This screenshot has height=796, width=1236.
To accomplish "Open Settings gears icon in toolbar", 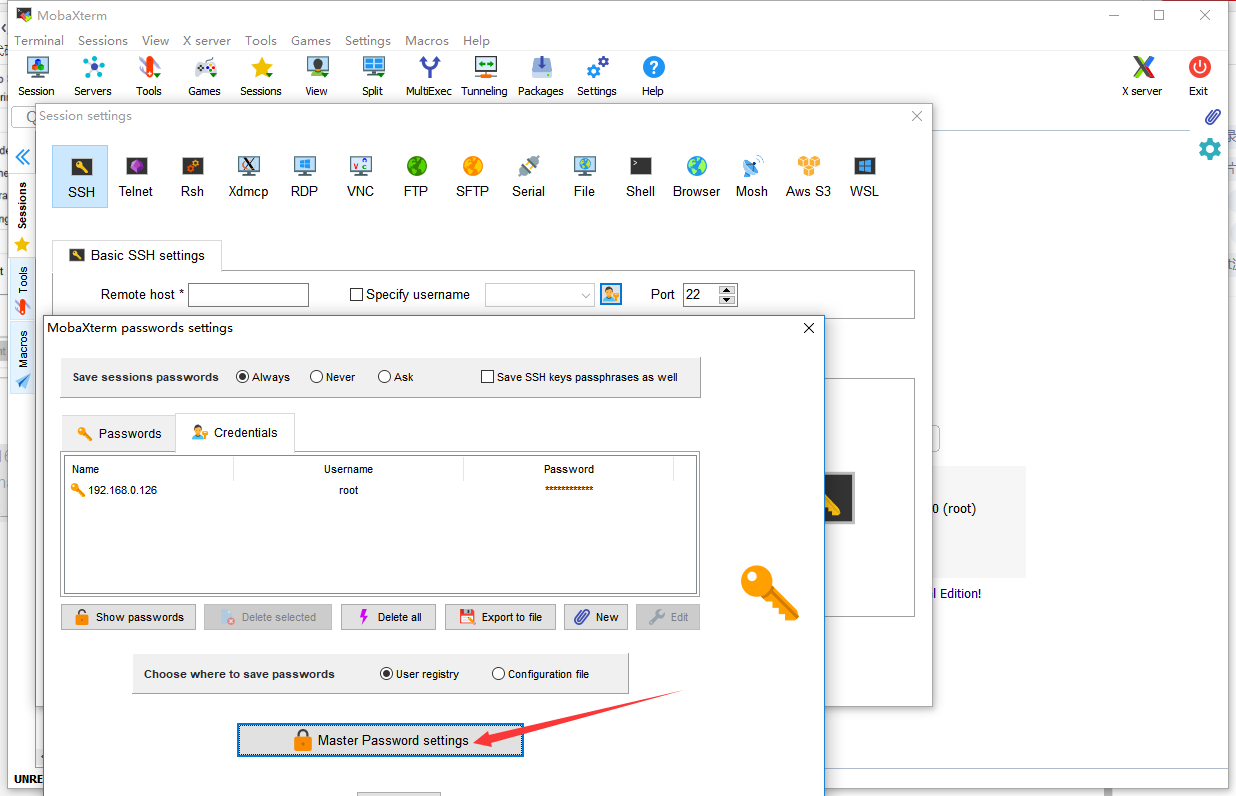I will [597, 76].
